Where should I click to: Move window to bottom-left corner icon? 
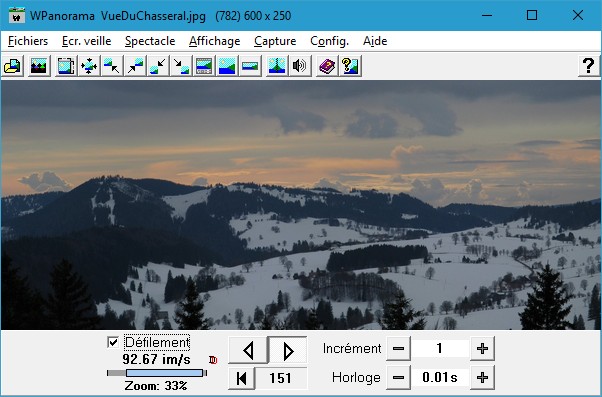tap(158, 66)
